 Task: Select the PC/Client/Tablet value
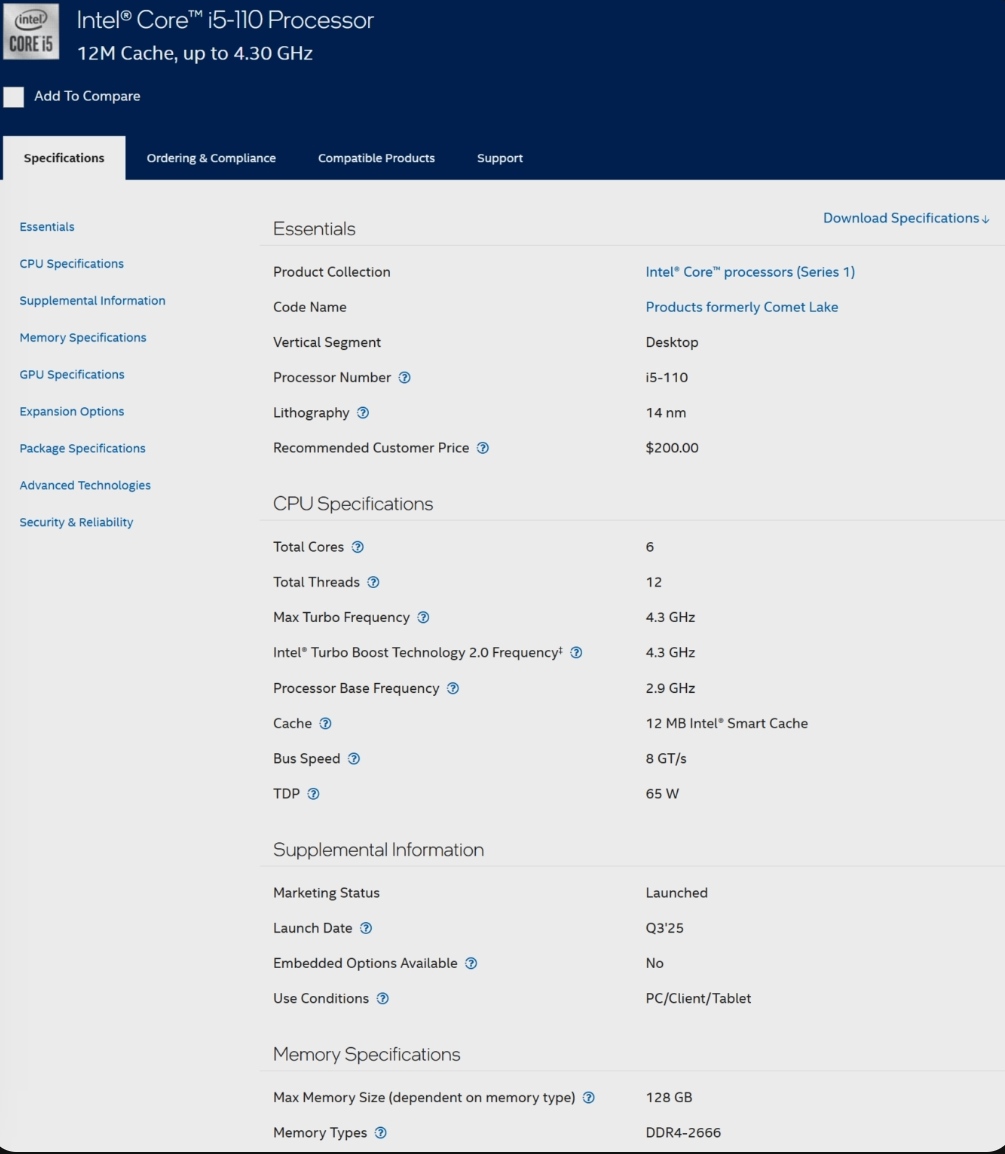698,999
